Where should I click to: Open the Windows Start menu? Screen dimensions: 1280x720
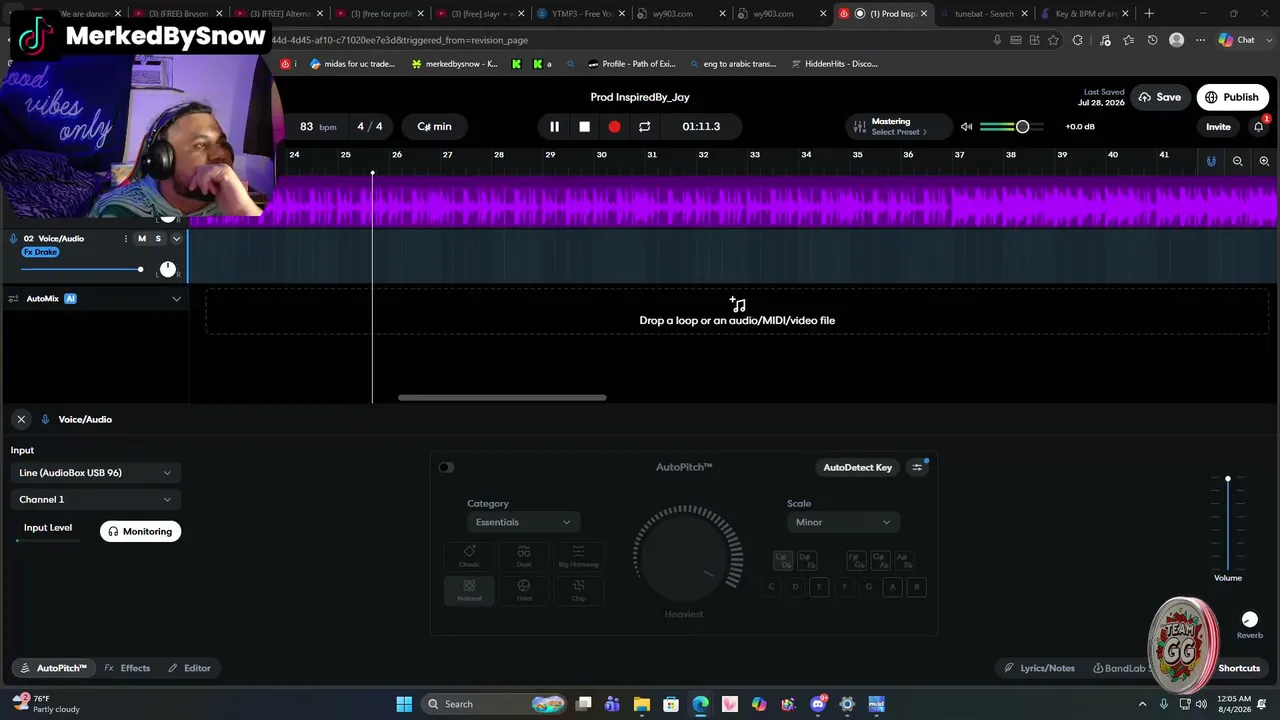point(404,704)
